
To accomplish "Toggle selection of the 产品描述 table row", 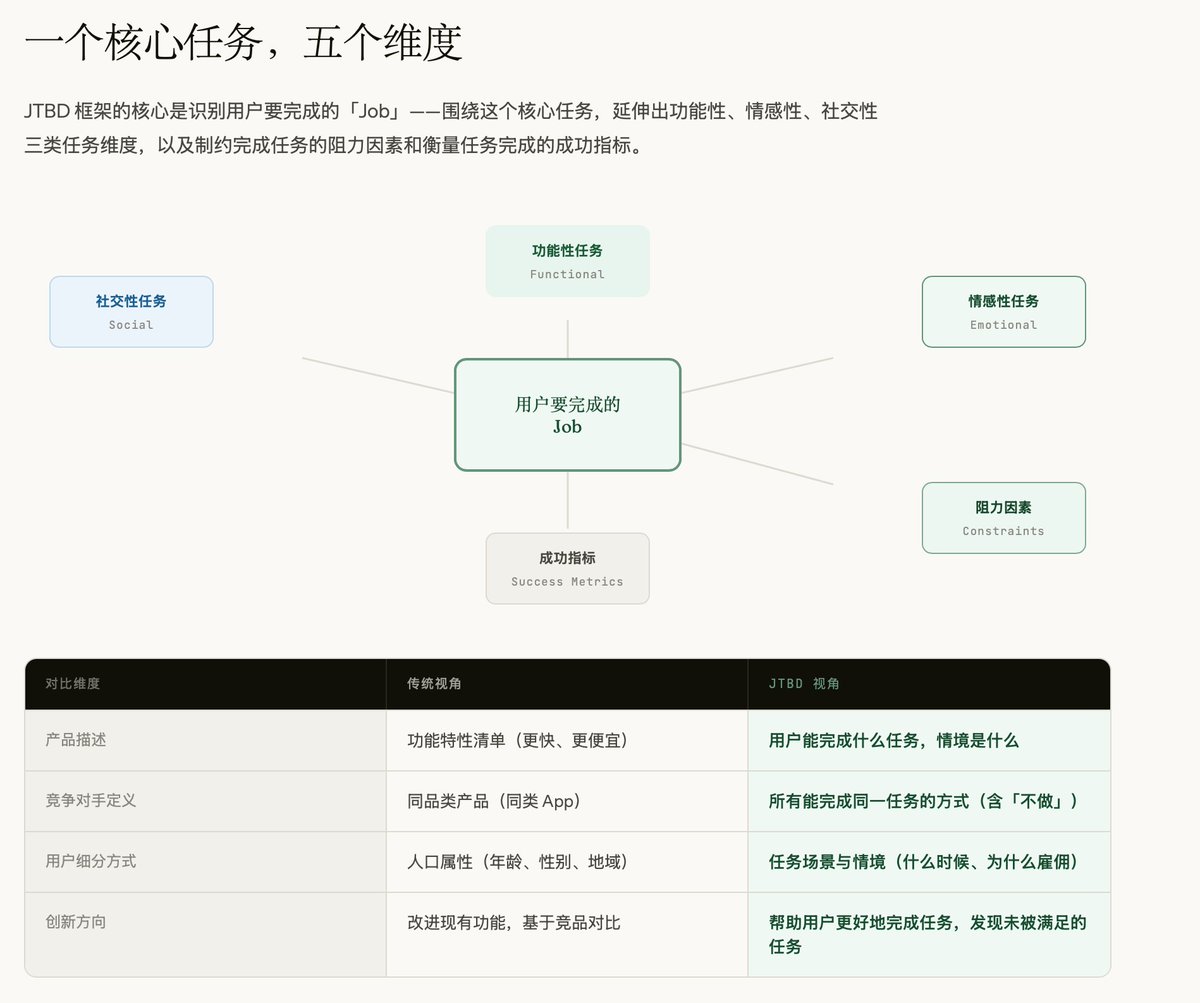I will (x=205, y=740).
